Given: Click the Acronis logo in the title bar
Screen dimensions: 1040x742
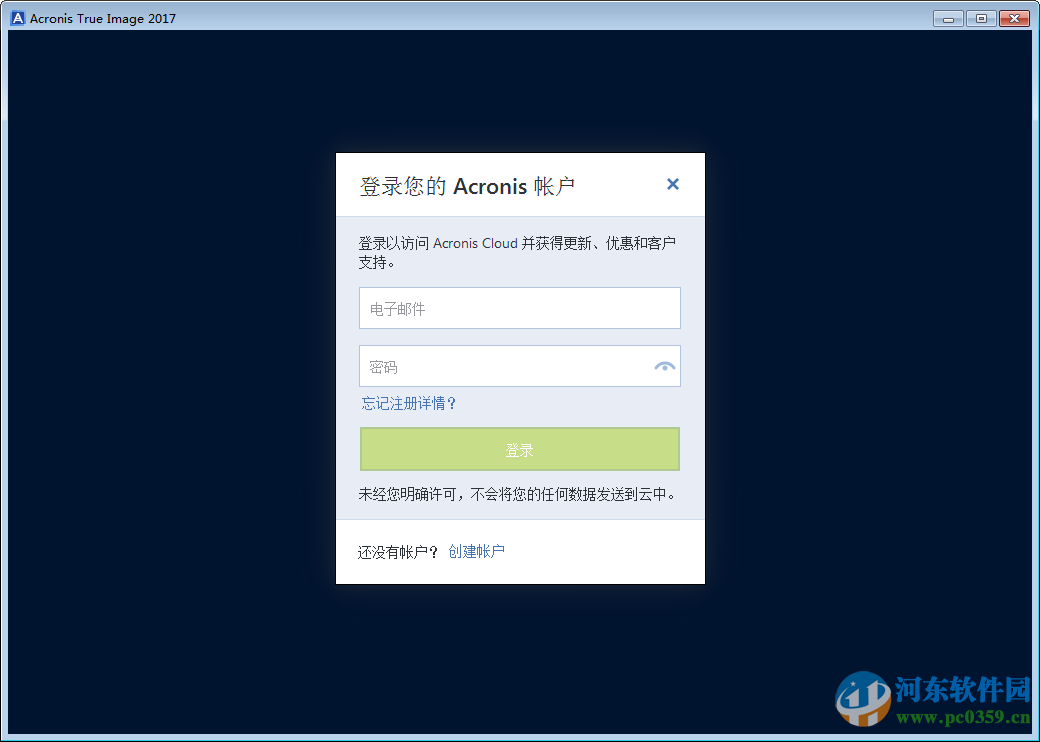Looking at the screenshot, I should pyautogui.click(x=17, y=17).
